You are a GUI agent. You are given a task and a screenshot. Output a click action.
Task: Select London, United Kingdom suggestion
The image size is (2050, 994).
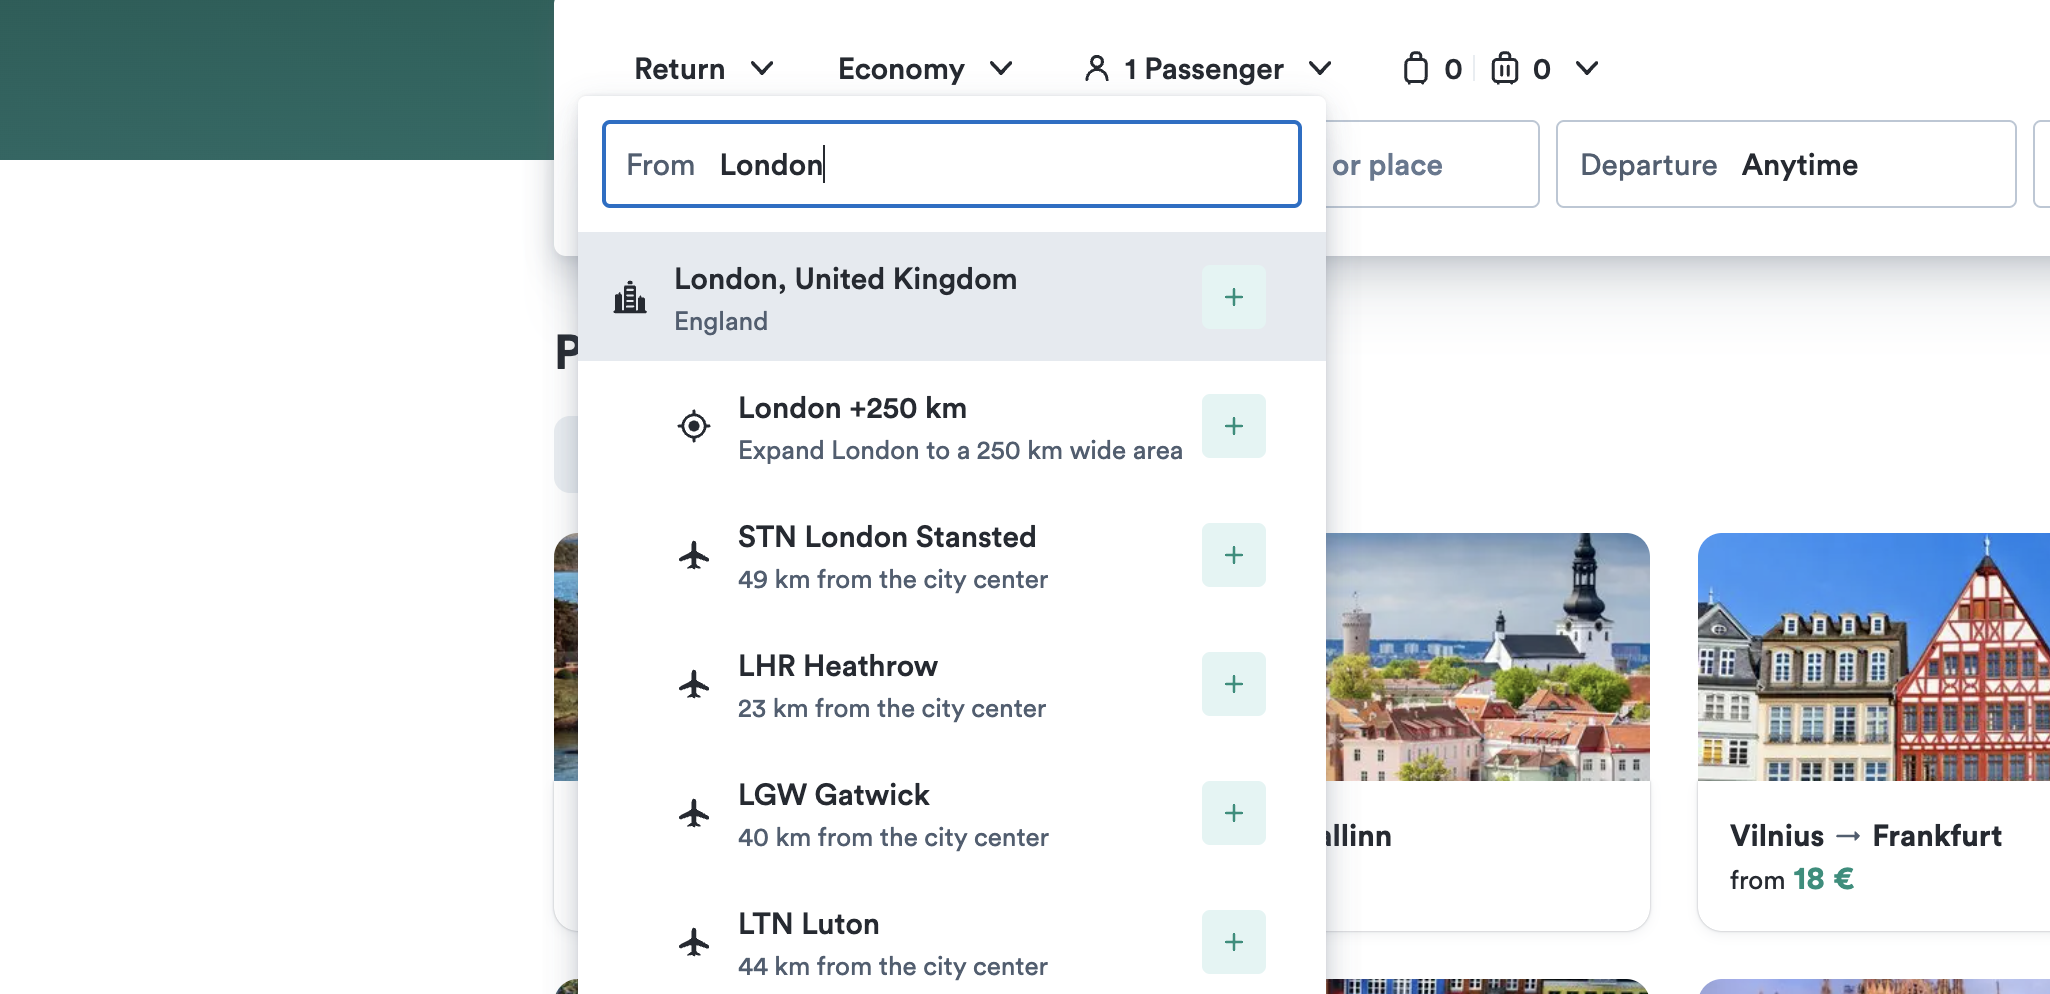[952, 297]
